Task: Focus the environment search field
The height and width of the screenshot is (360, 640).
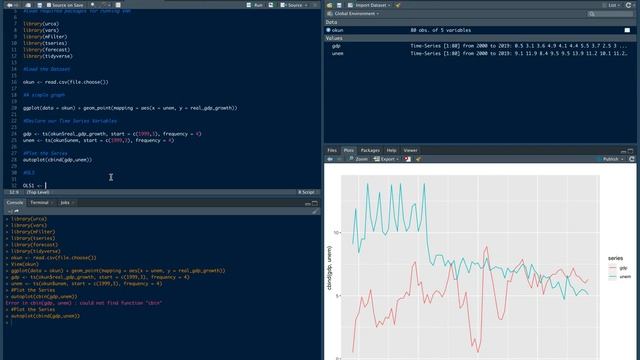Action: tap(610, 13)
